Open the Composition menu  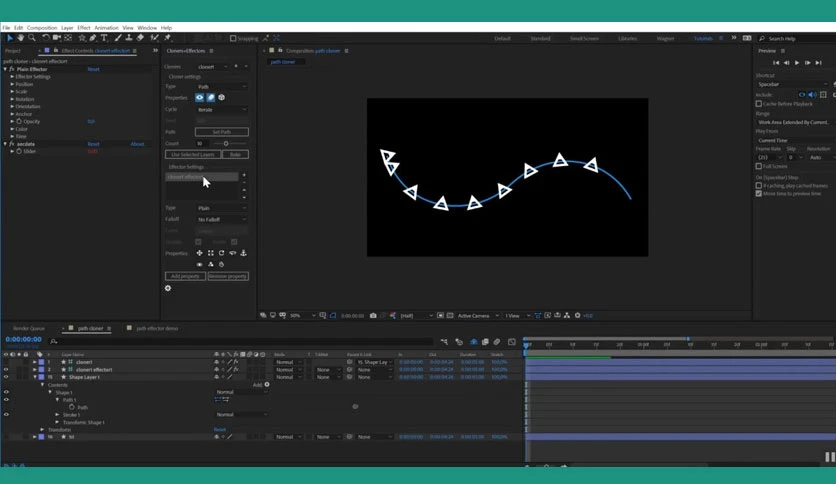click(42, 28)
